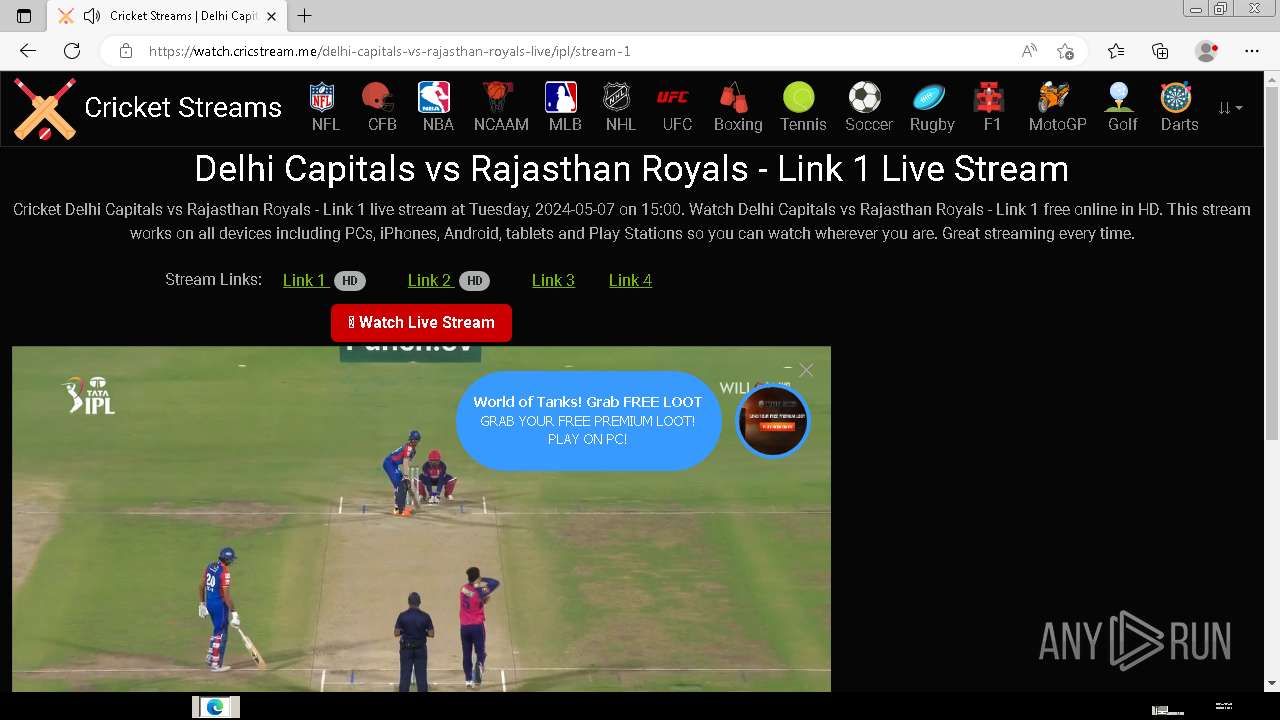The height and width of the screenshot is (720, 1280).
Task: Go to MotoGP streams
Action: (1057, 107)
